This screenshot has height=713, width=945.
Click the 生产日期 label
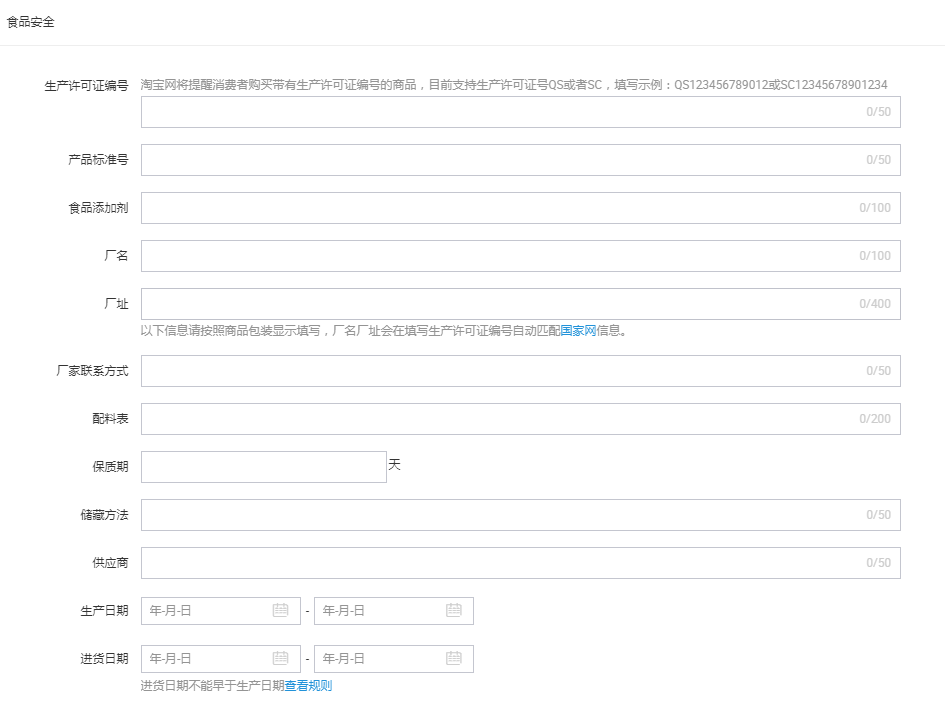click(x=104, y=611)
